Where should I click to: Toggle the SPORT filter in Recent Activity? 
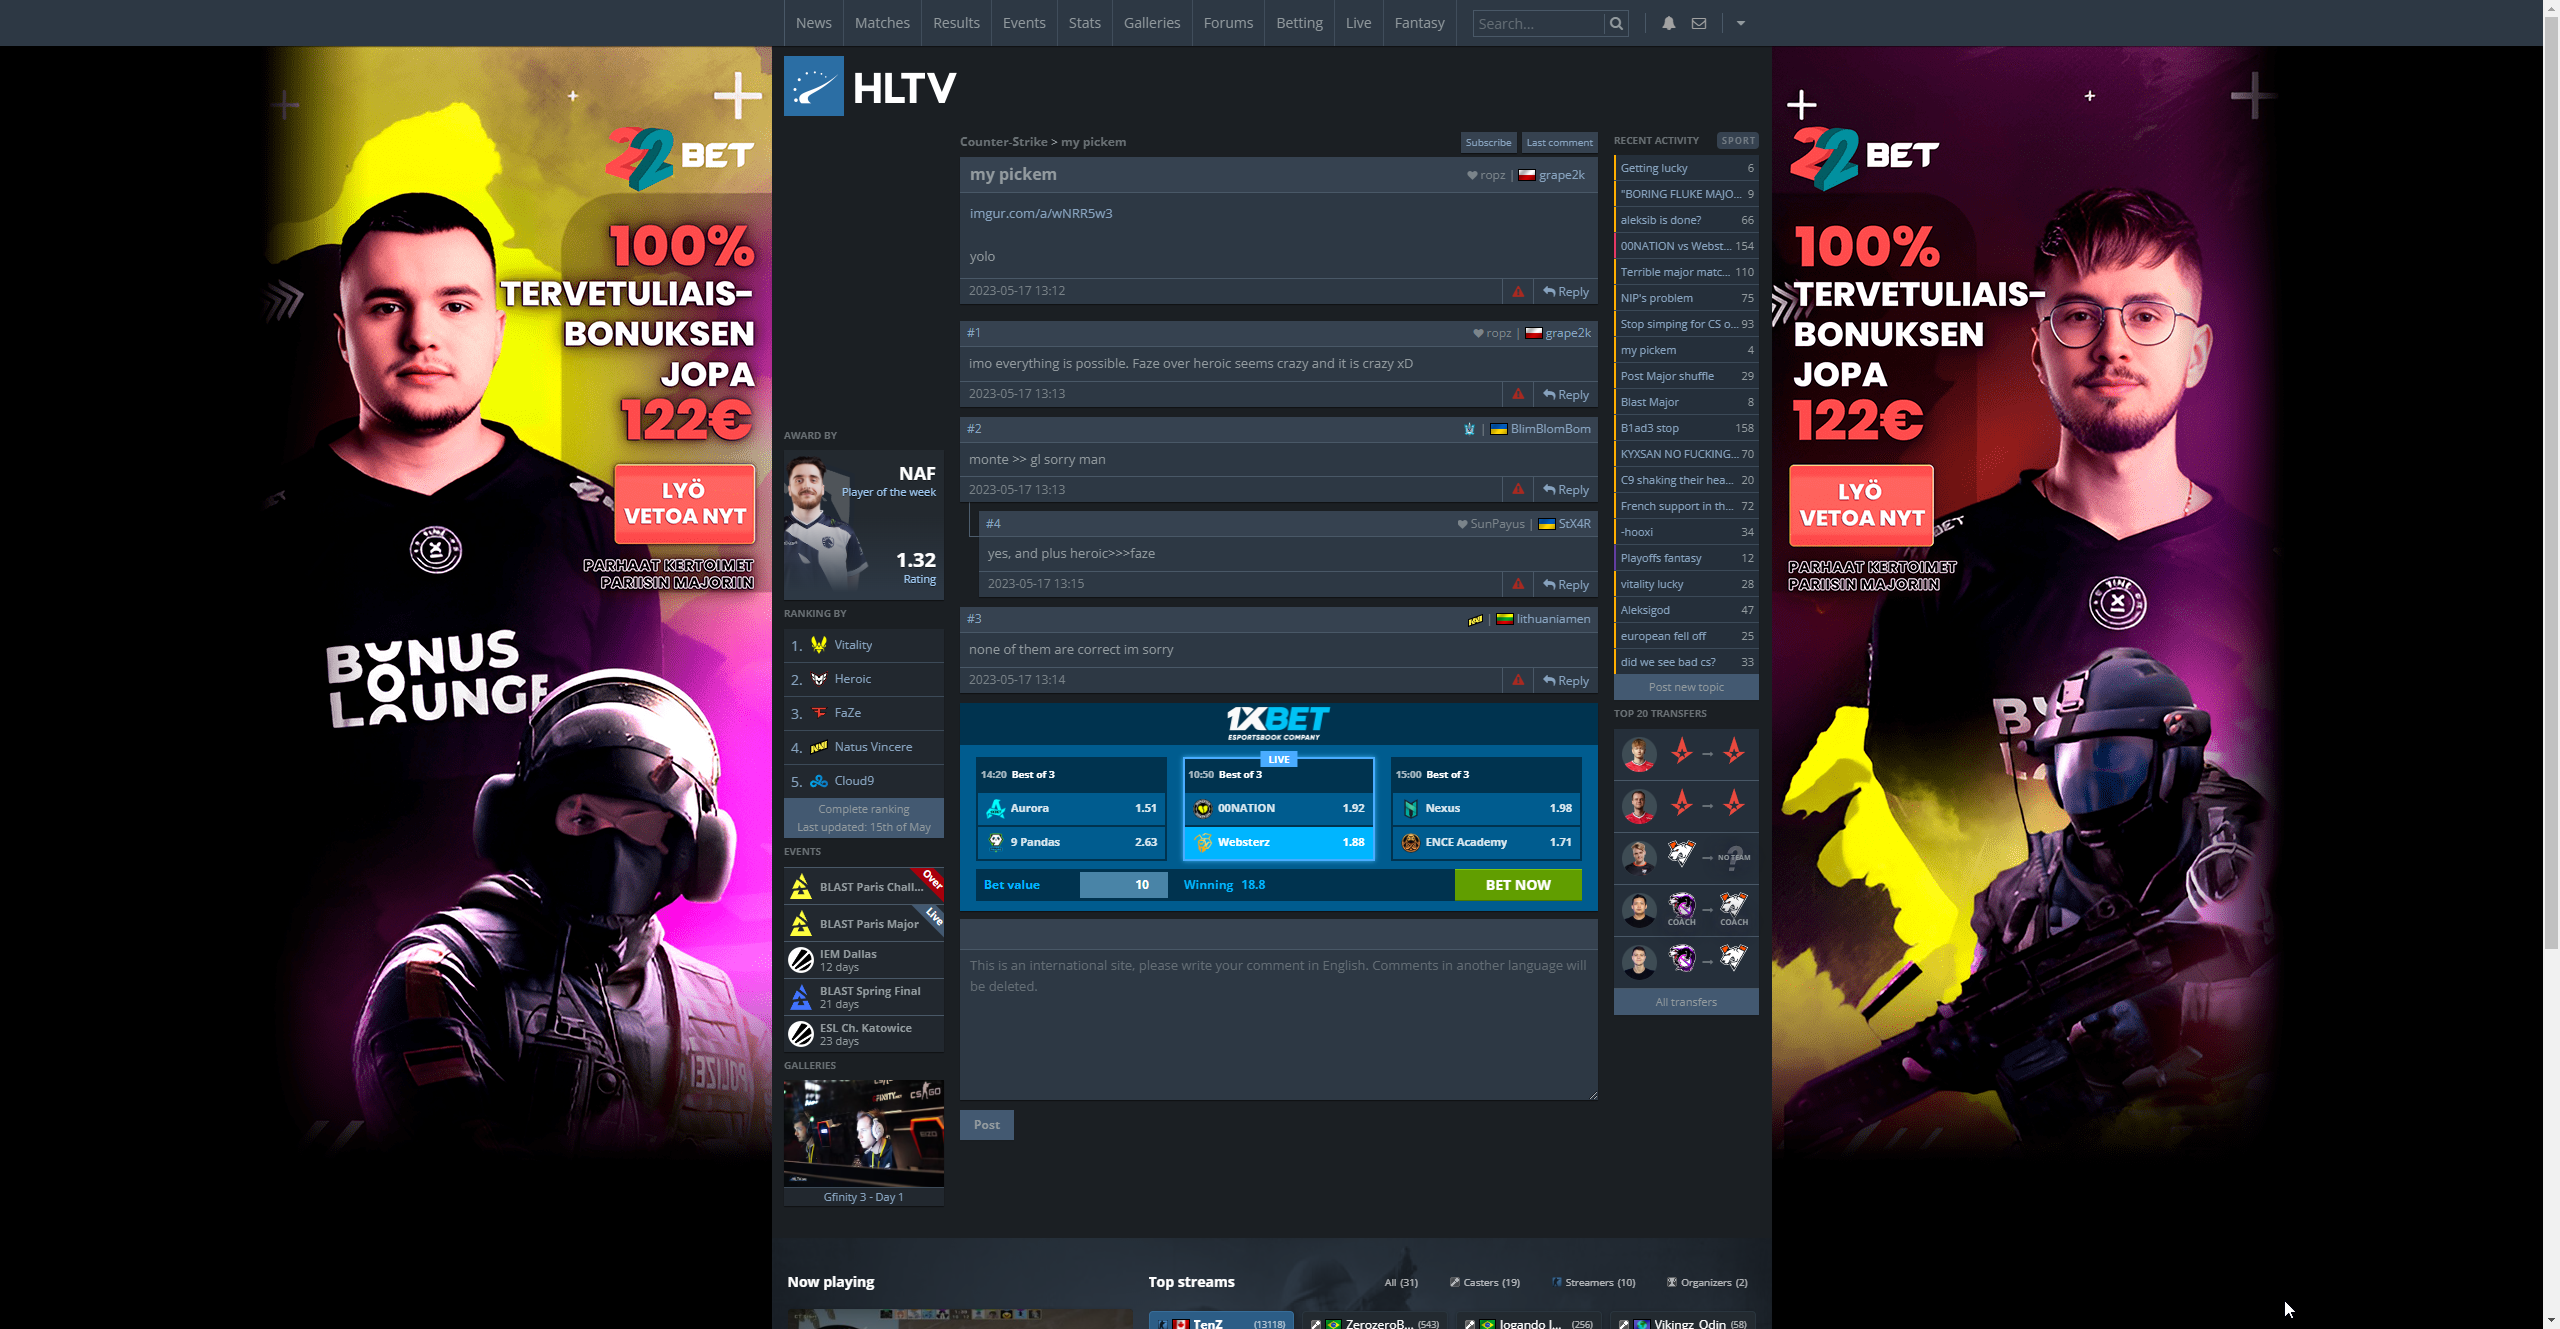[1737, 141]
